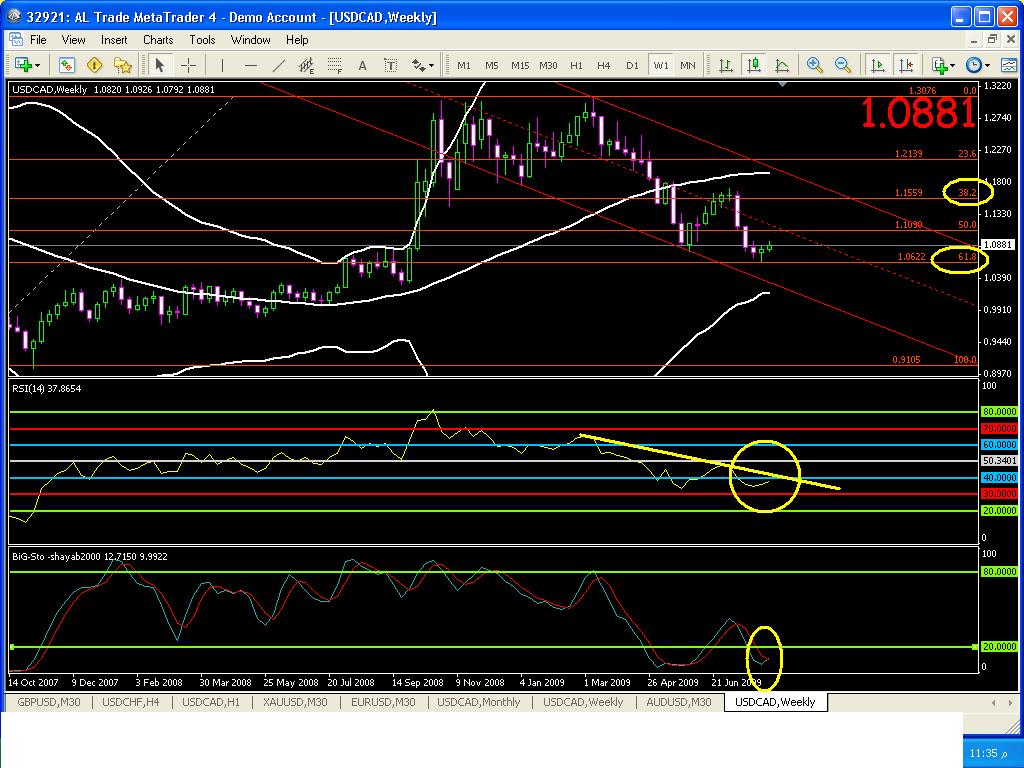Screen dimensions: 1024x768
Task: Toggle Chart Shift button
Action: (906, 65)
